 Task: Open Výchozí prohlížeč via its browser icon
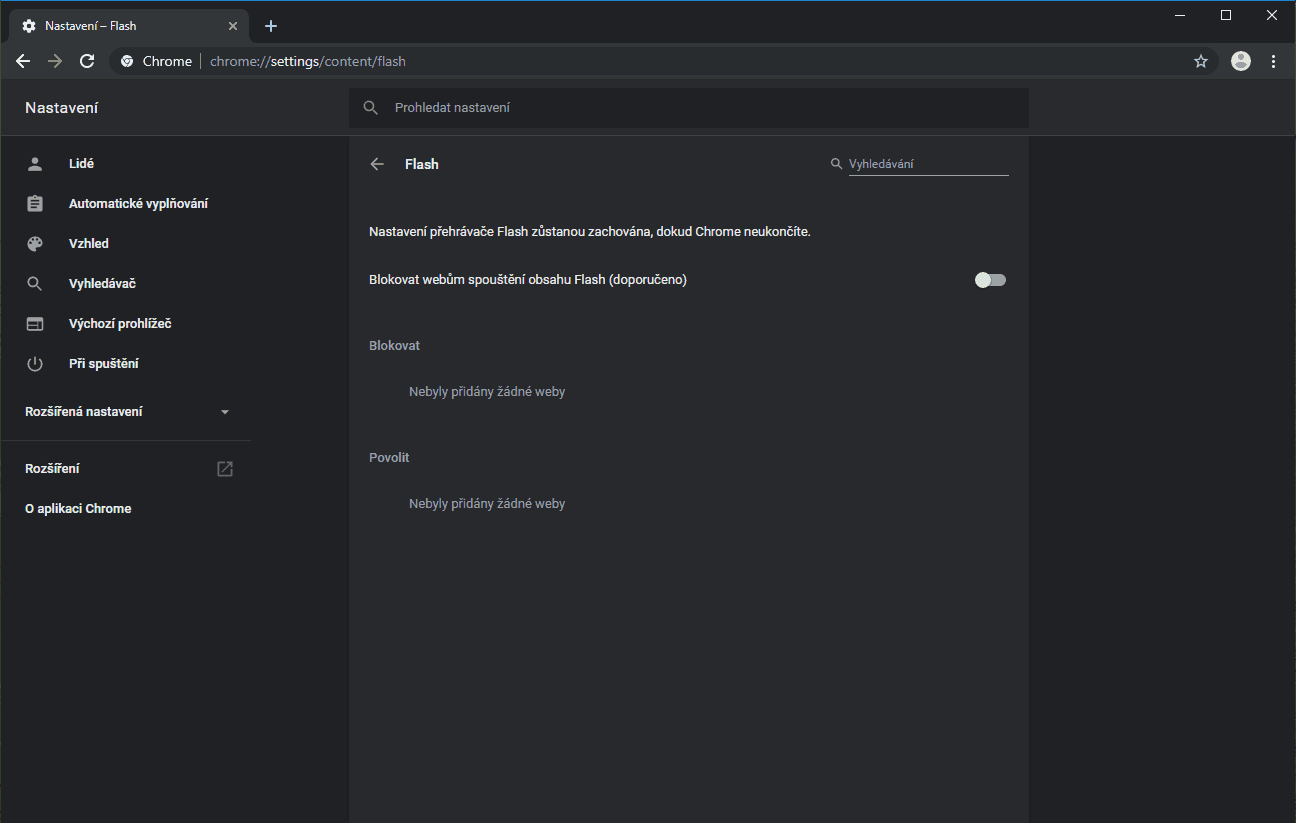click(35, 323)
